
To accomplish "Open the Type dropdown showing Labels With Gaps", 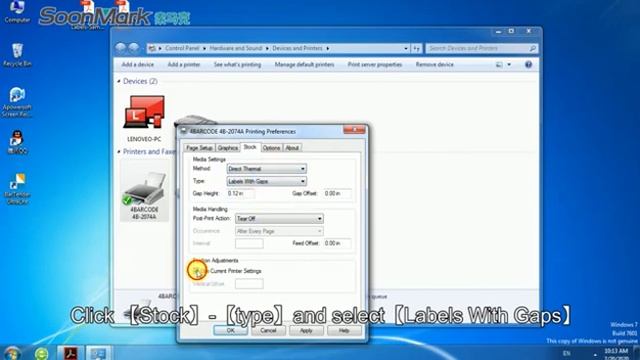I will point(267,181).
